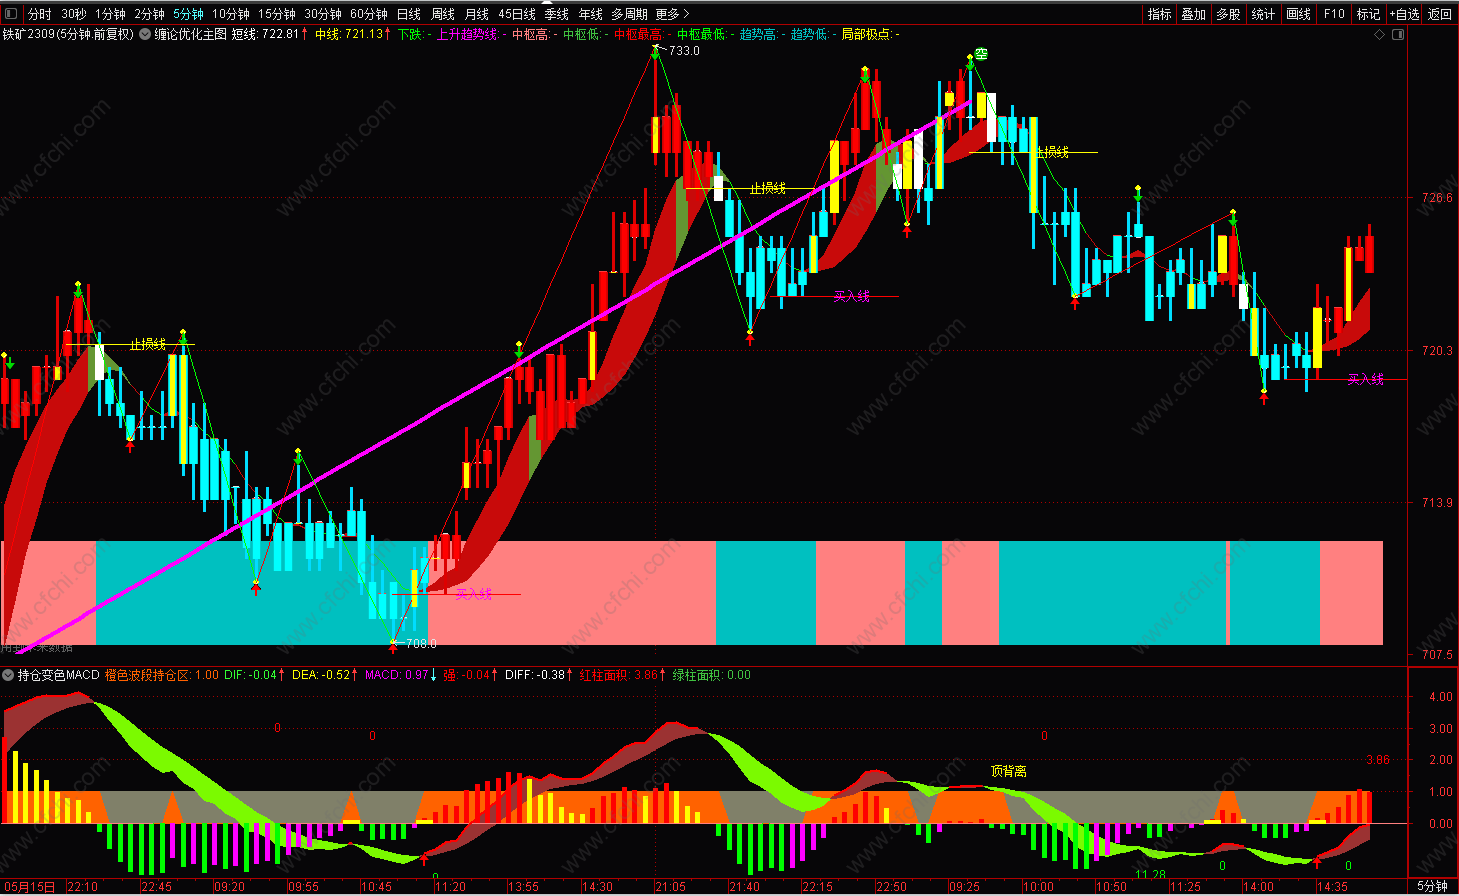The width and height of the screenshot is (1459, 896).
Task: Click the 上升趋势线 legend label
Action: point(469,34)
